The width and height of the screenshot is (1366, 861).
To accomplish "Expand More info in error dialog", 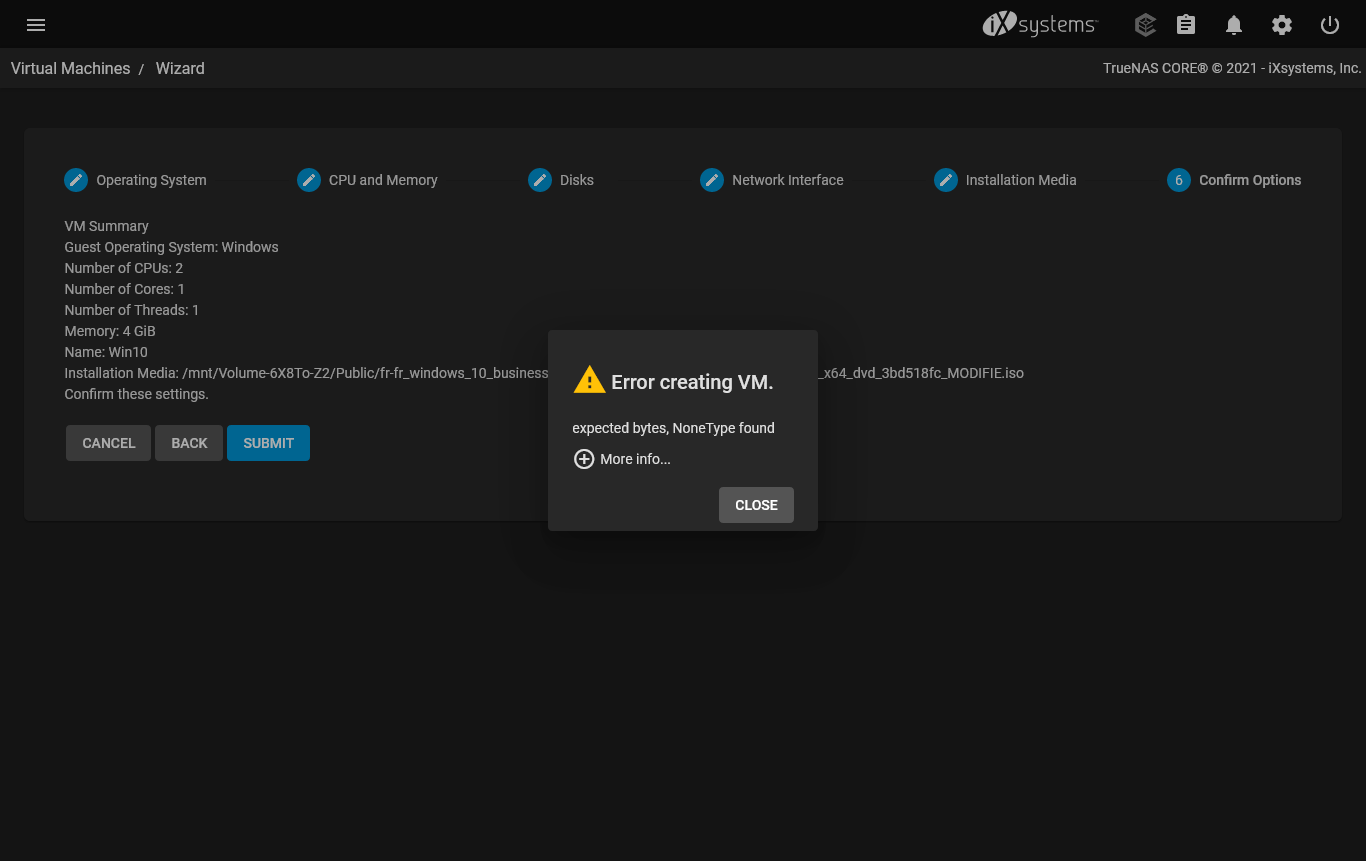I will (622, 459).
